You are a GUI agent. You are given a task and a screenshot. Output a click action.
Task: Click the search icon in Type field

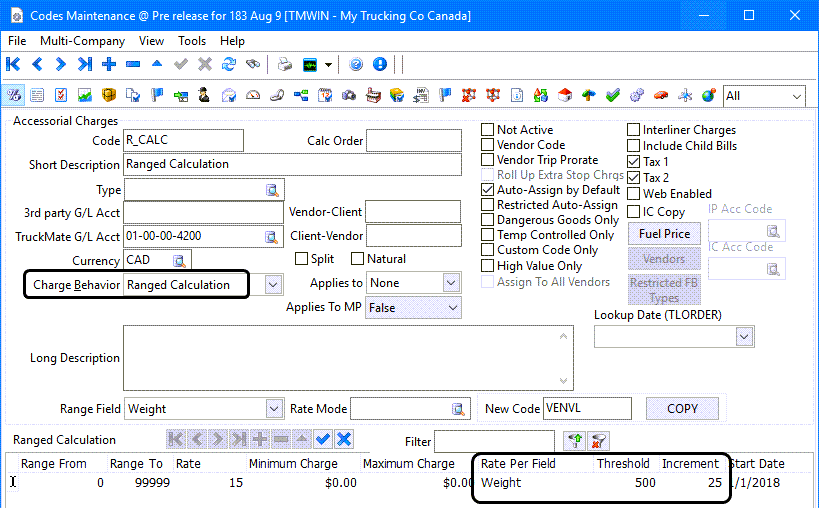click(272, 190)
